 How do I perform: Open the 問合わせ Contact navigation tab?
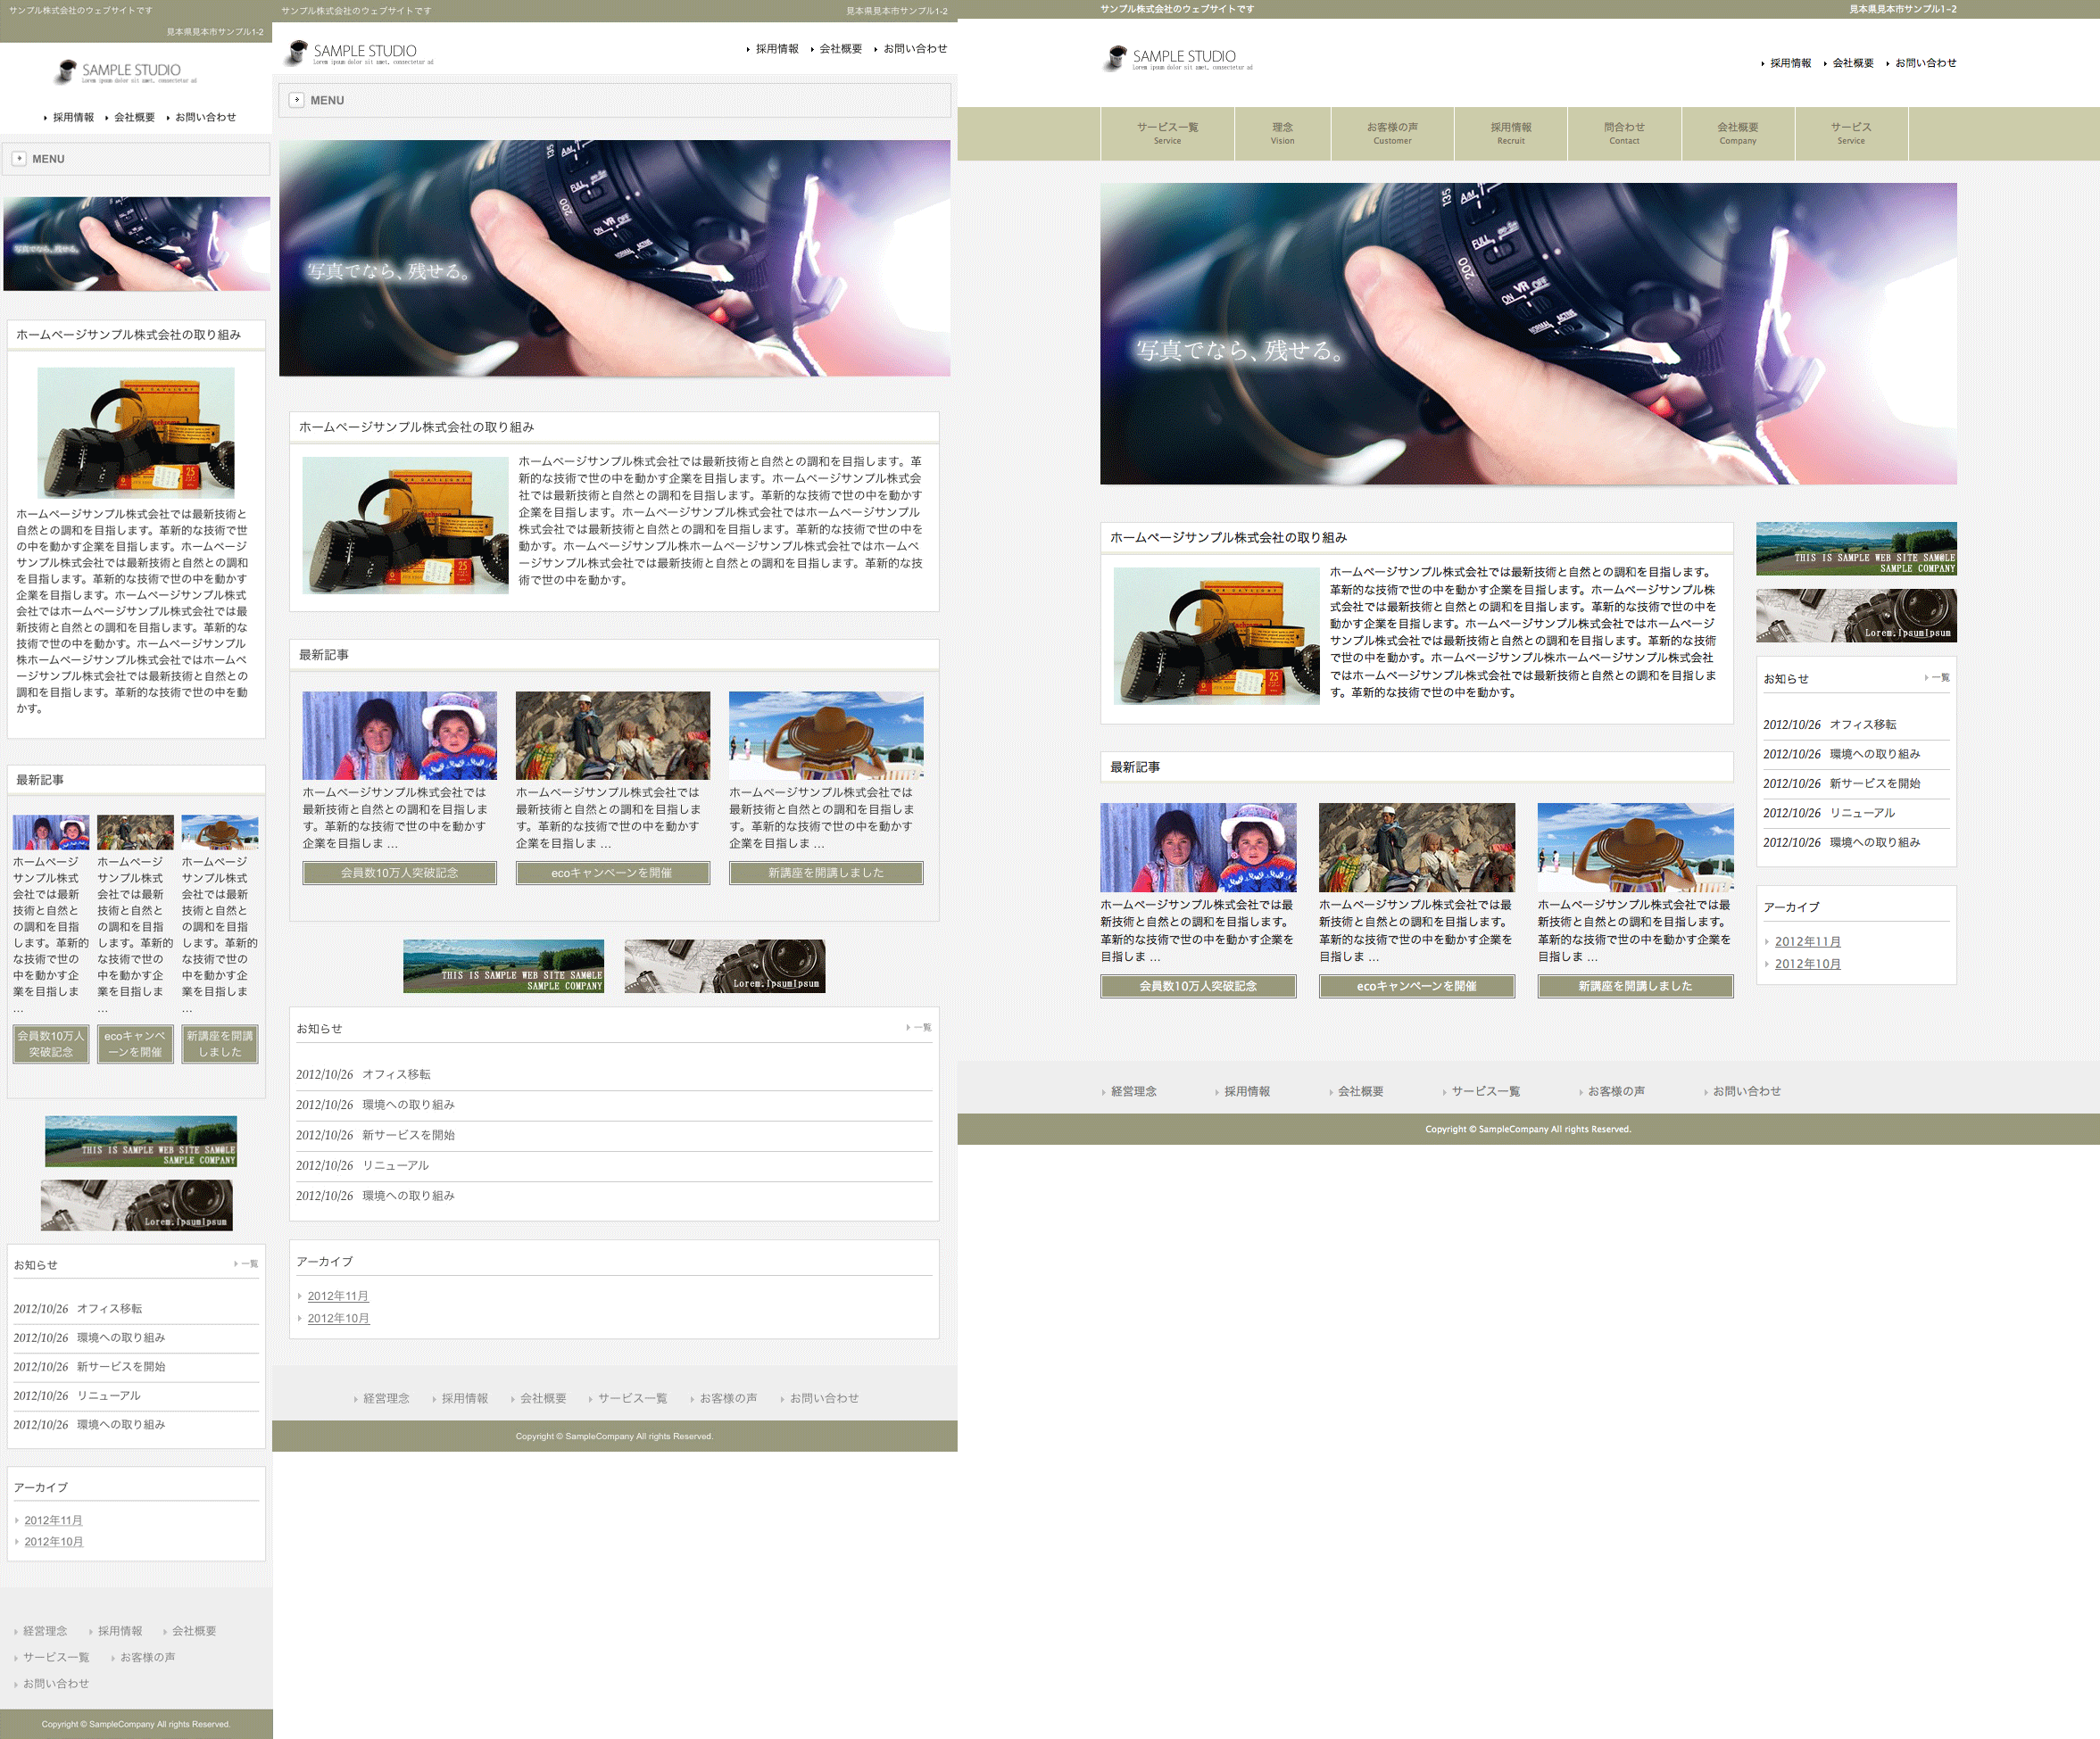click(x=1623, y=133)
